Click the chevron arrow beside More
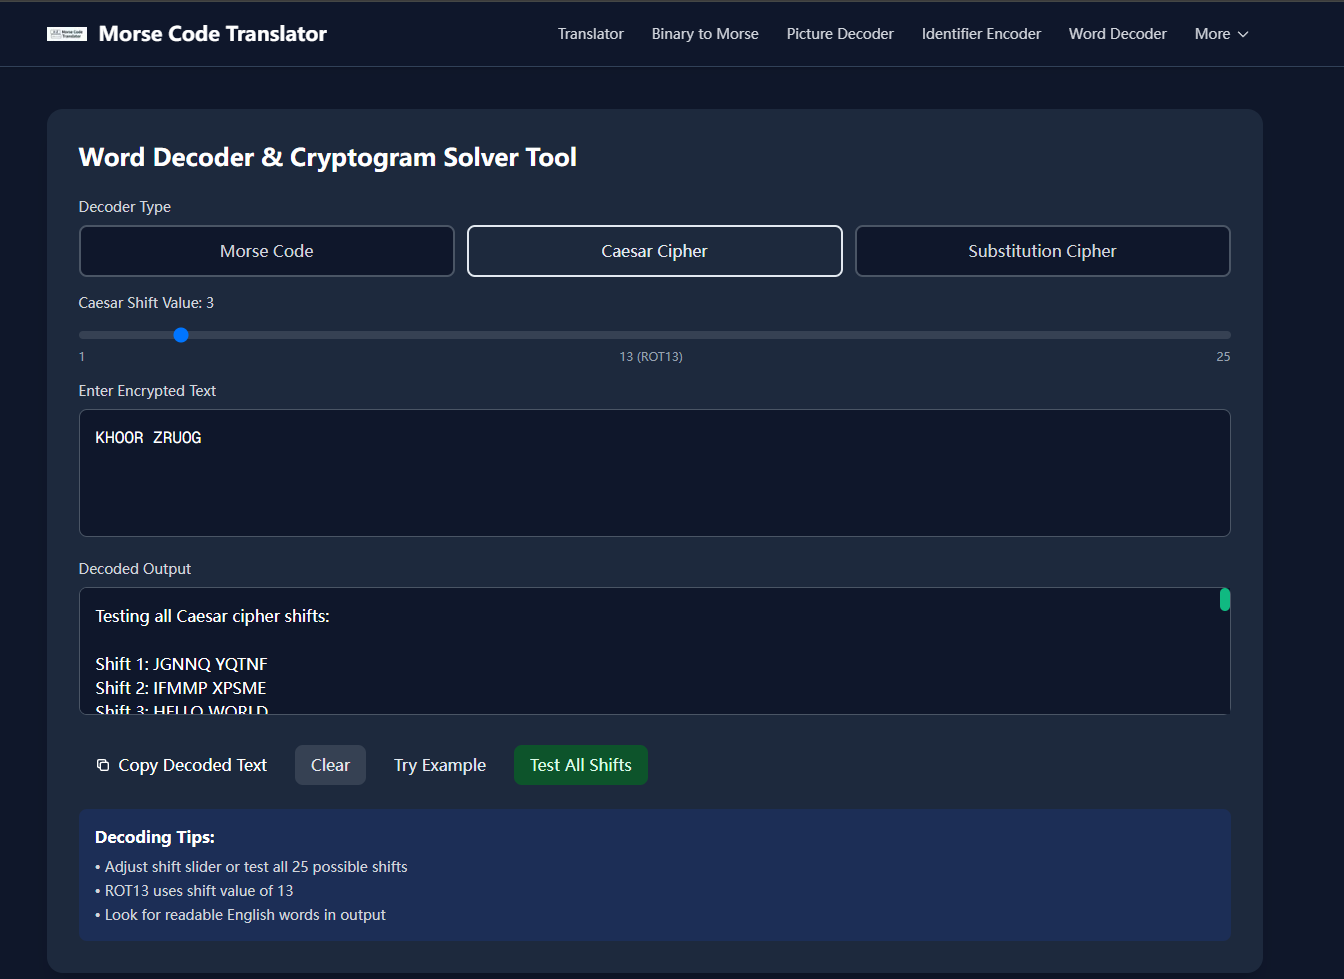 (1243, 34)
